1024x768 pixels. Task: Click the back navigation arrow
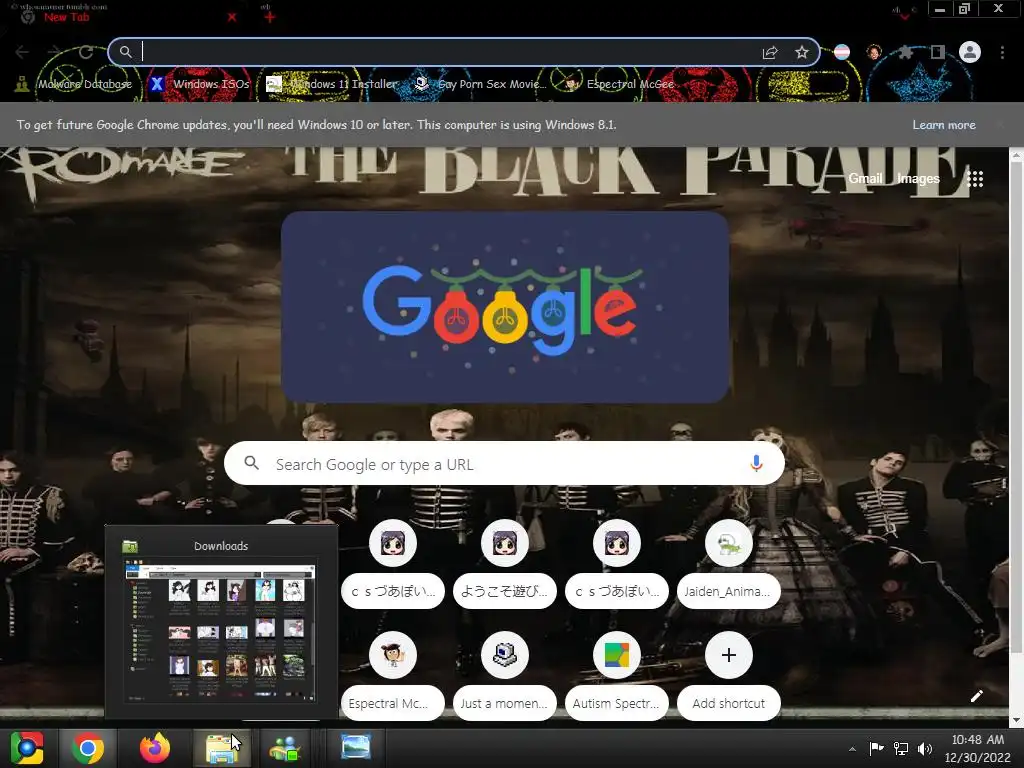point(22,52)
